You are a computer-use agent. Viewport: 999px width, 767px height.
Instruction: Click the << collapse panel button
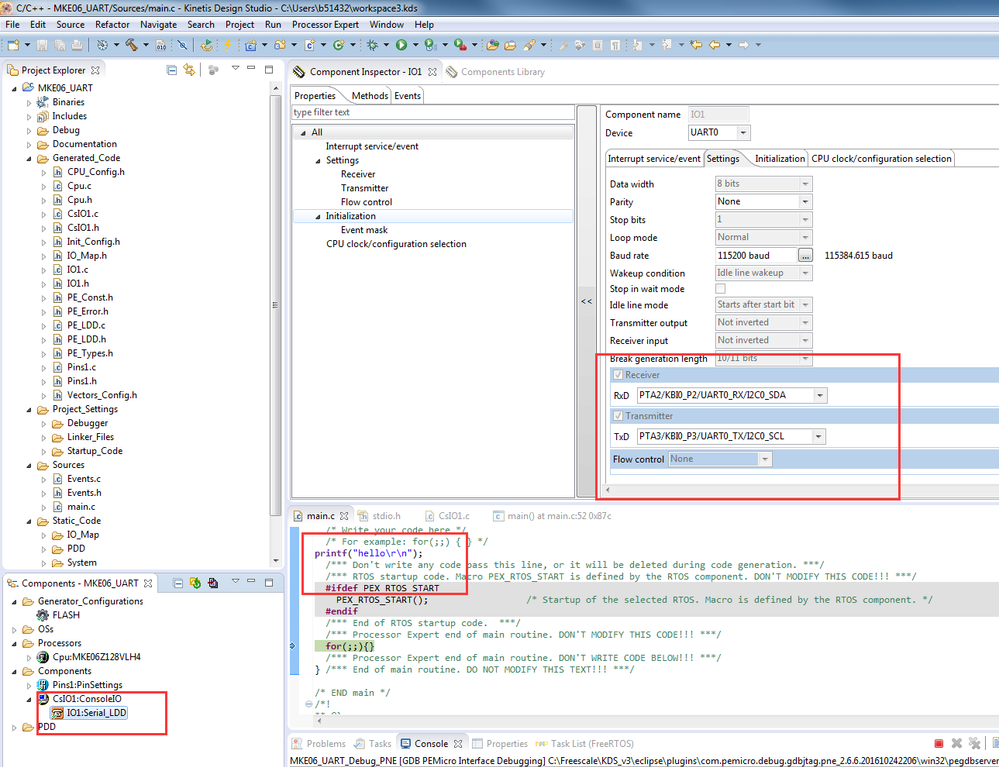pyautogui.click(x=586, y=301)
